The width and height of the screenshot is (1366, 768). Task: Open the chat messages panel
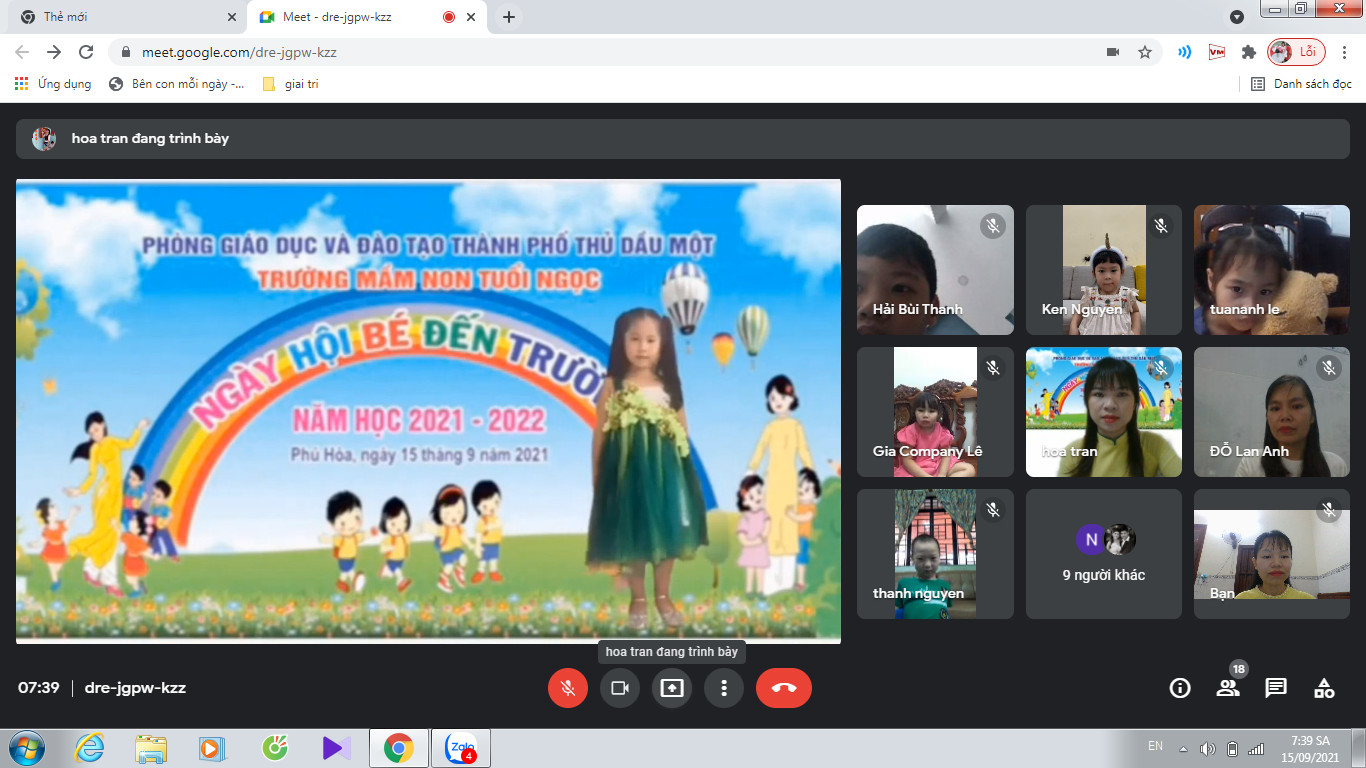tap(1276, 688)
